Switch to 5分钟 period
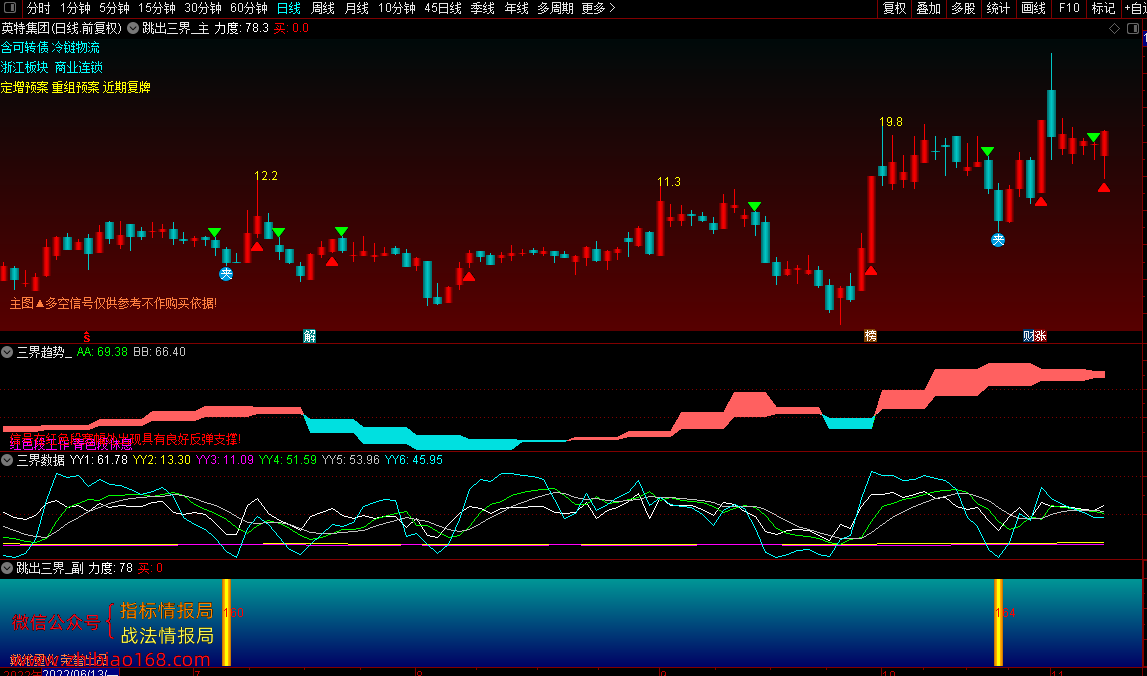Image resolution: width=1147 pixels, height=676 pixels. click(x=114, y=8)
